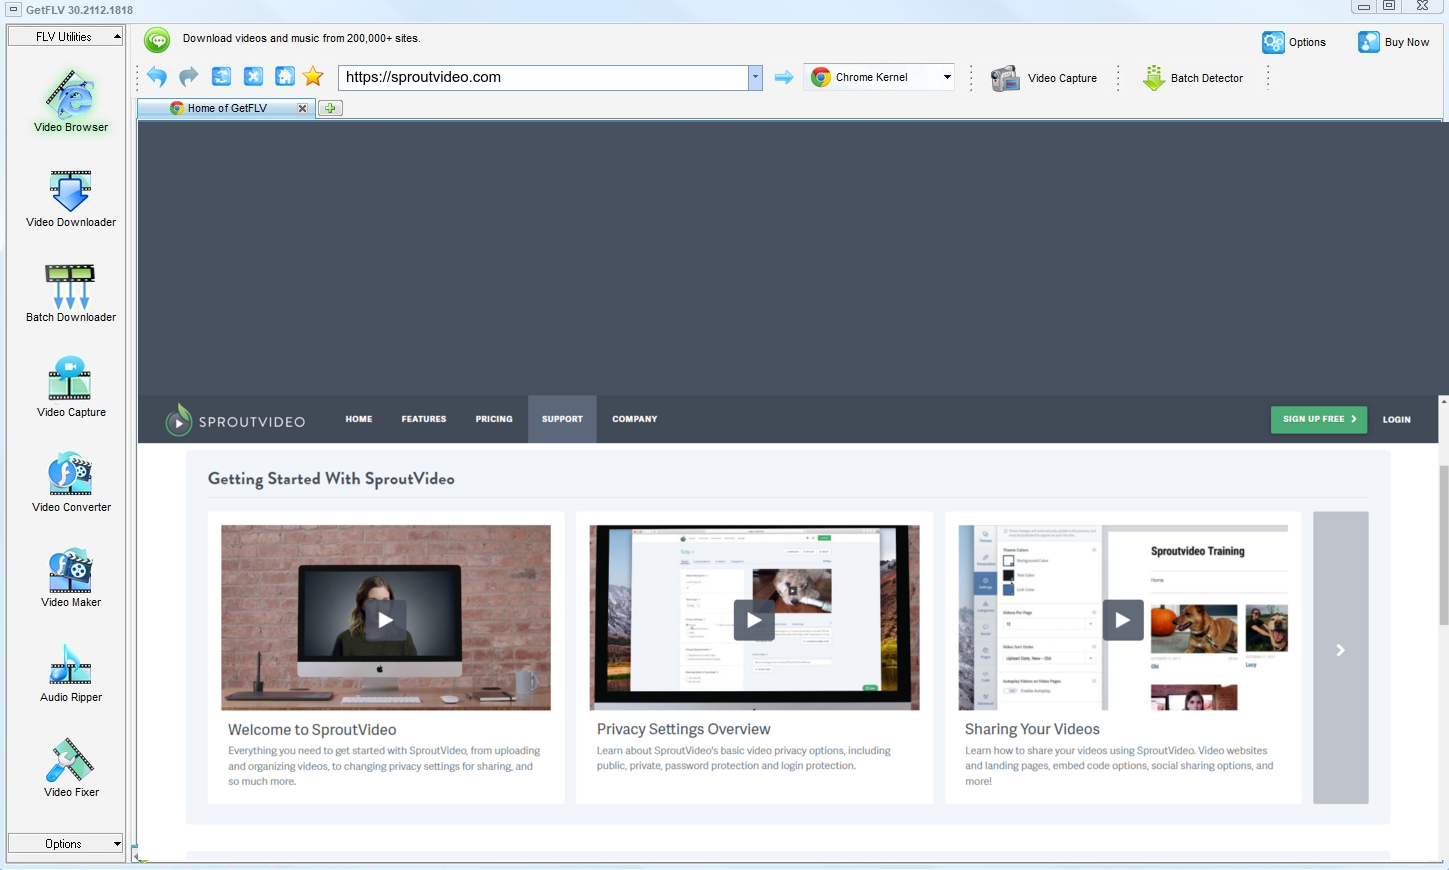Go back in browser history
Image resolution: width=1449 pixels, height=870 pixels.
pyautogui.click(x=157, y=77)
